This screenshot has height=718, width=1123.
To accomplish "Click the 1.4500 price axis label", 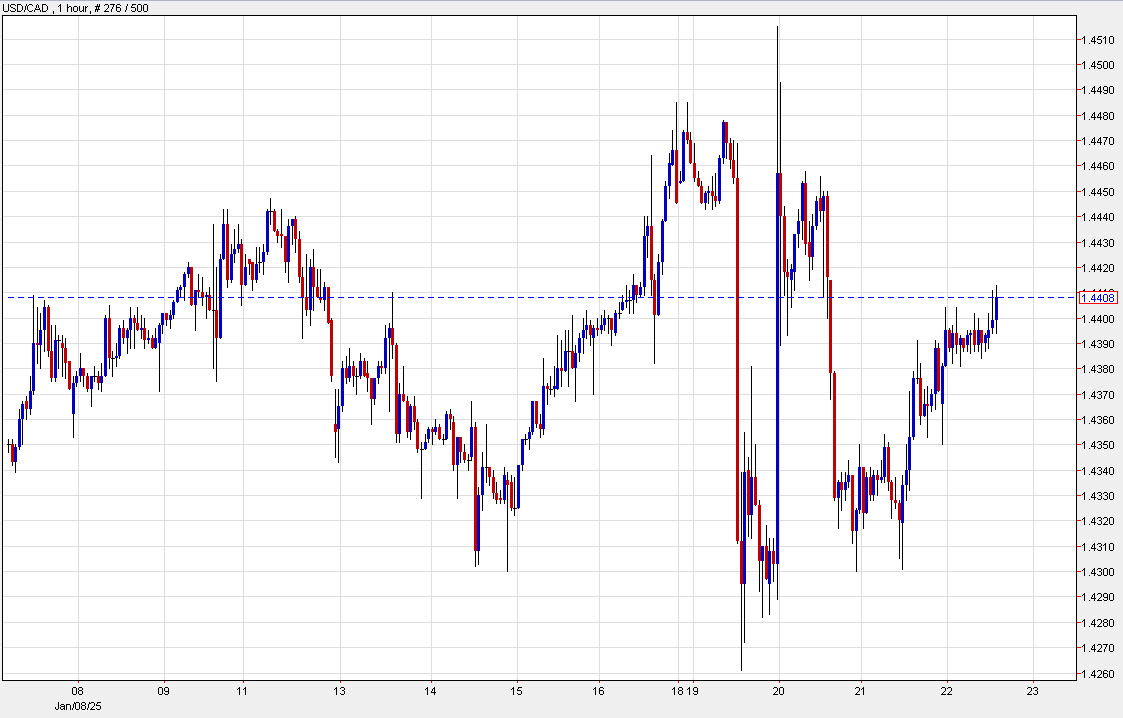I will click(x=1095, y=64).
